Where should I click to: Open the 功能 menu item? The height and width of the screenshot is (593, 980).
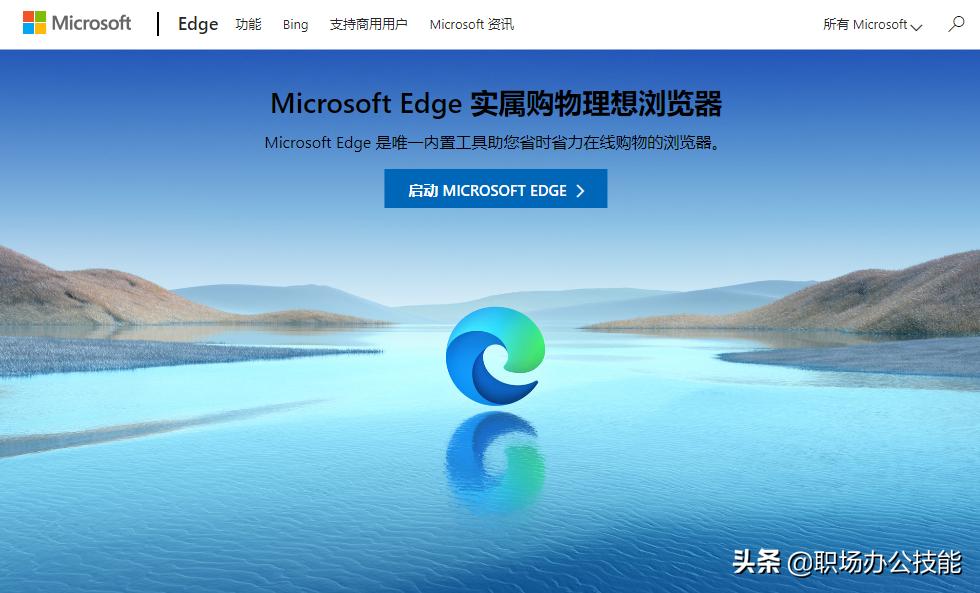point(248,24)
